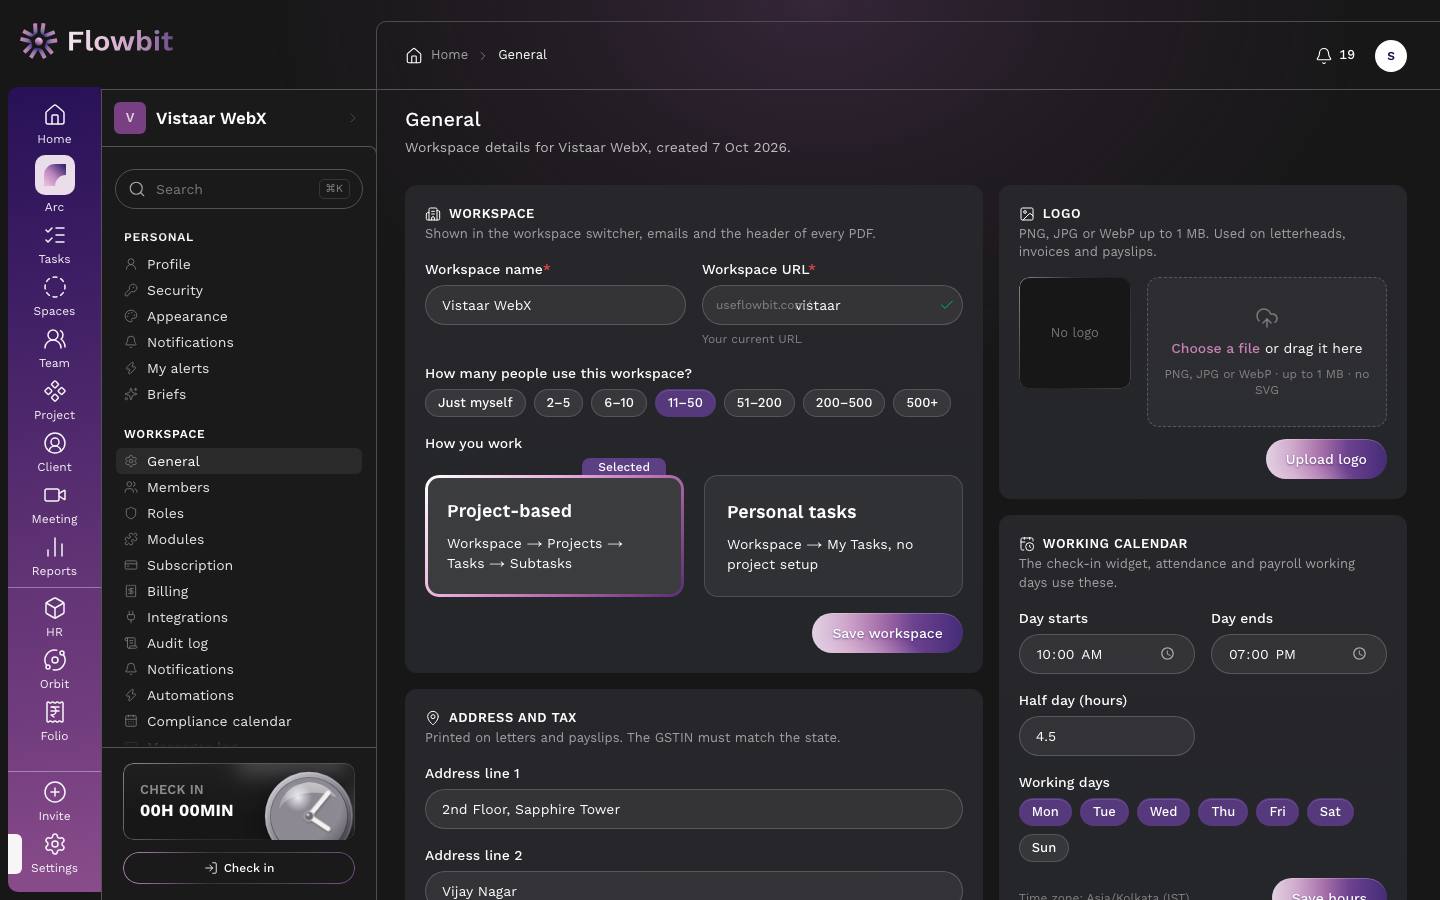Viewport: 1440px width, 900px height.
Task: Open Security in personal settings
Action: pyautogui.click(x=239, y=290)
